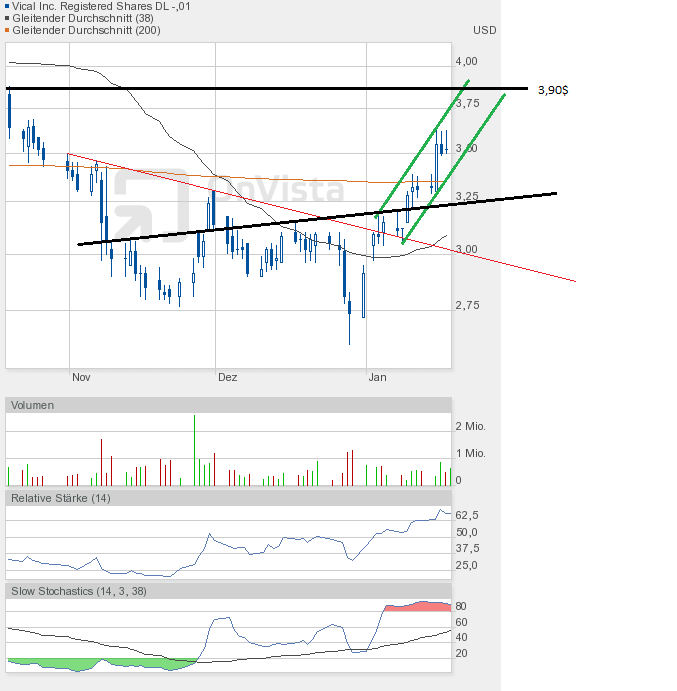Image resolution: width=677 pixels, height=691 pixels.
Task: Click the 2 Mio. volume axis label
Action: [471, 427]
